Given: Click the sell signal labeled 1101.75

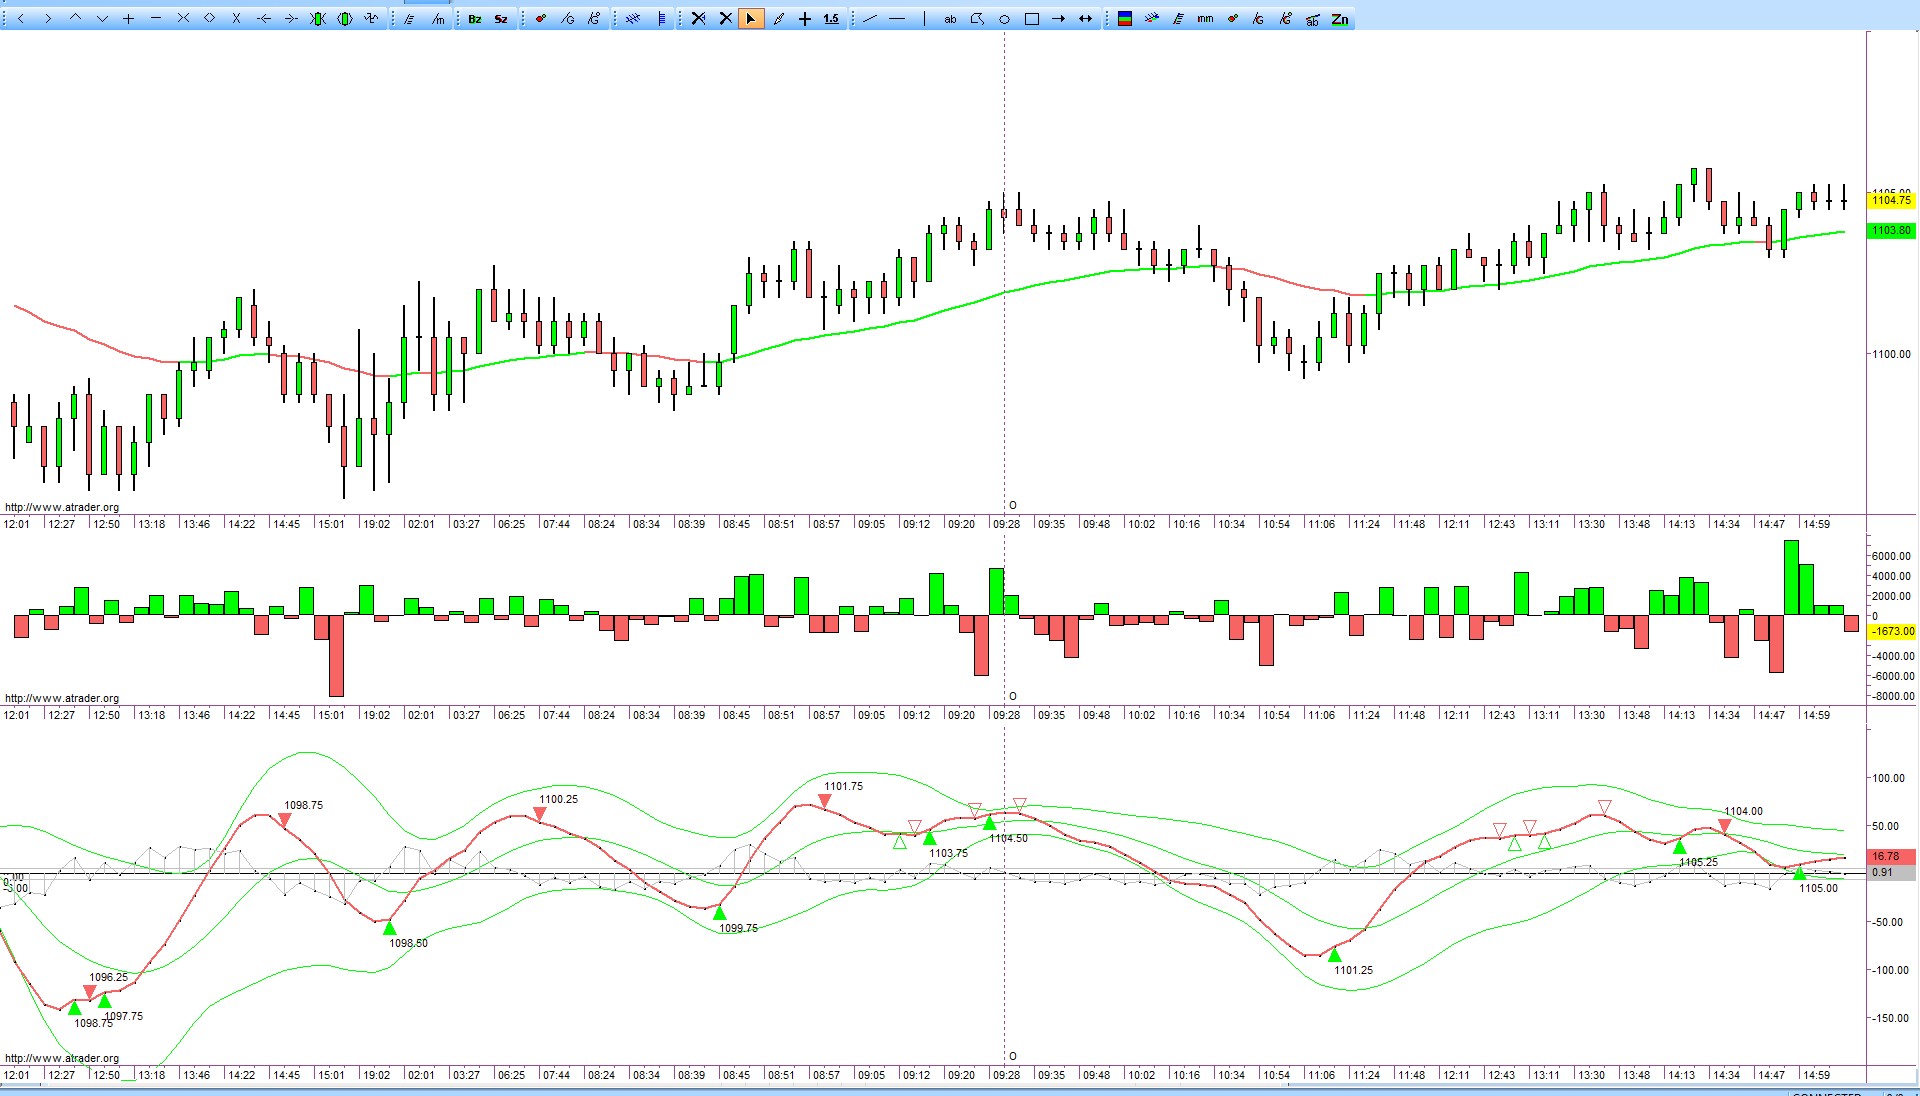Looking at the screenshot, I should click(825, 801).
